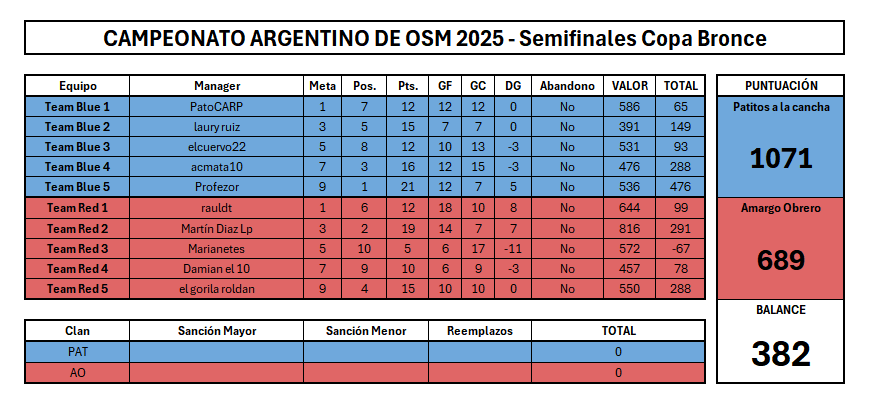This screenshot has height=405, width=882.
Task: Select Profezor's Pts. value 21
Action: tap(407, 187)
